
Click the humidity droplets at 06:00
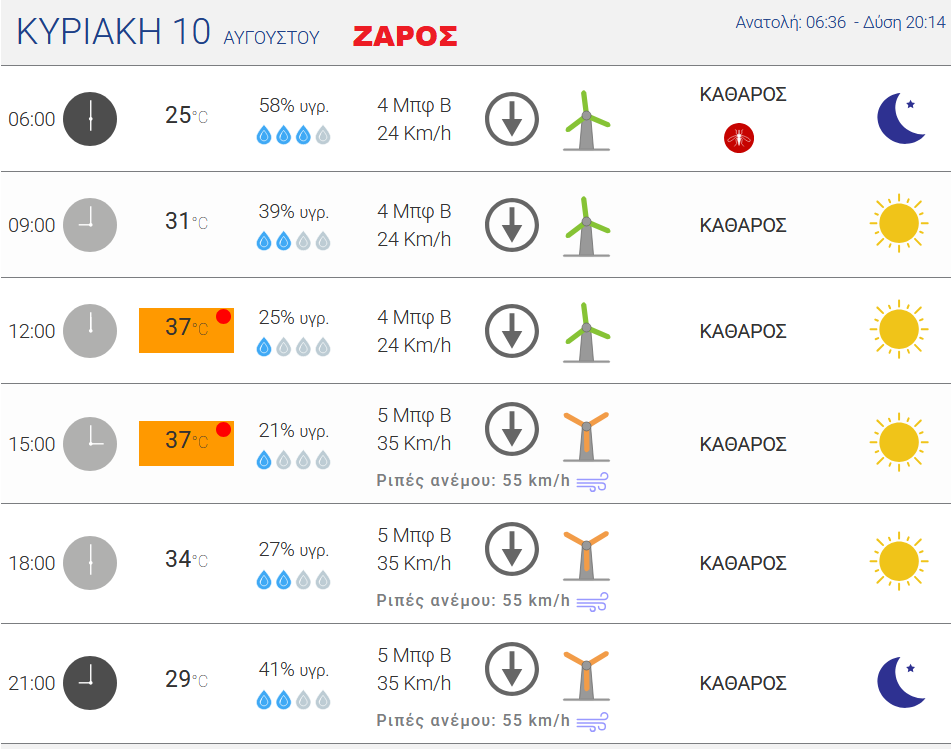click(x=294, y=135)
